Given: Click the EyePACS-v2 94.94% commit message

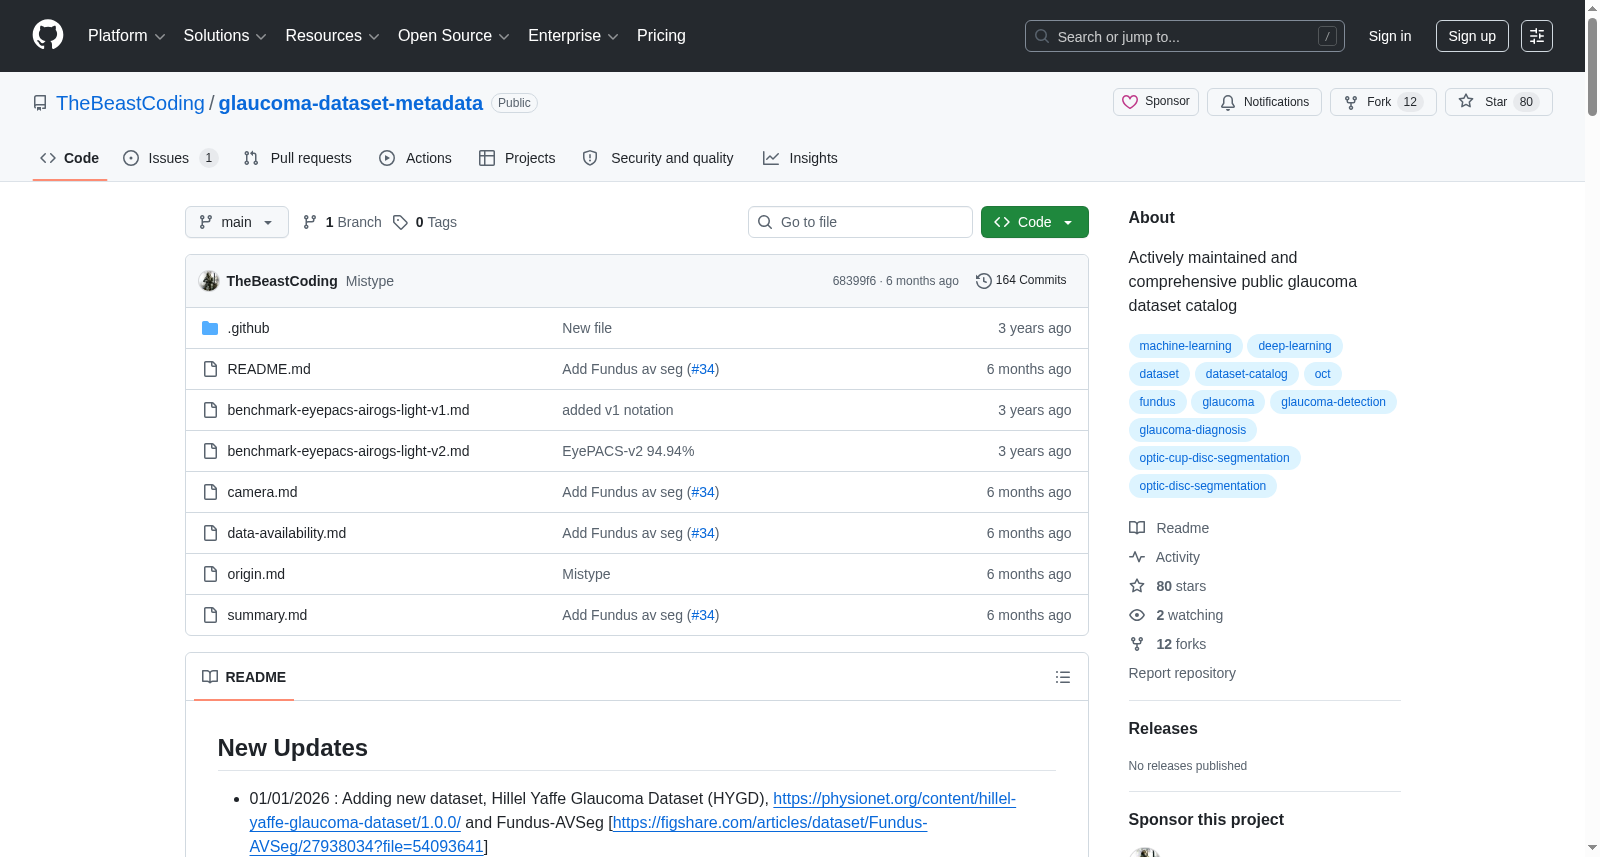Looking at the screenshot, I should click(628, 451).
